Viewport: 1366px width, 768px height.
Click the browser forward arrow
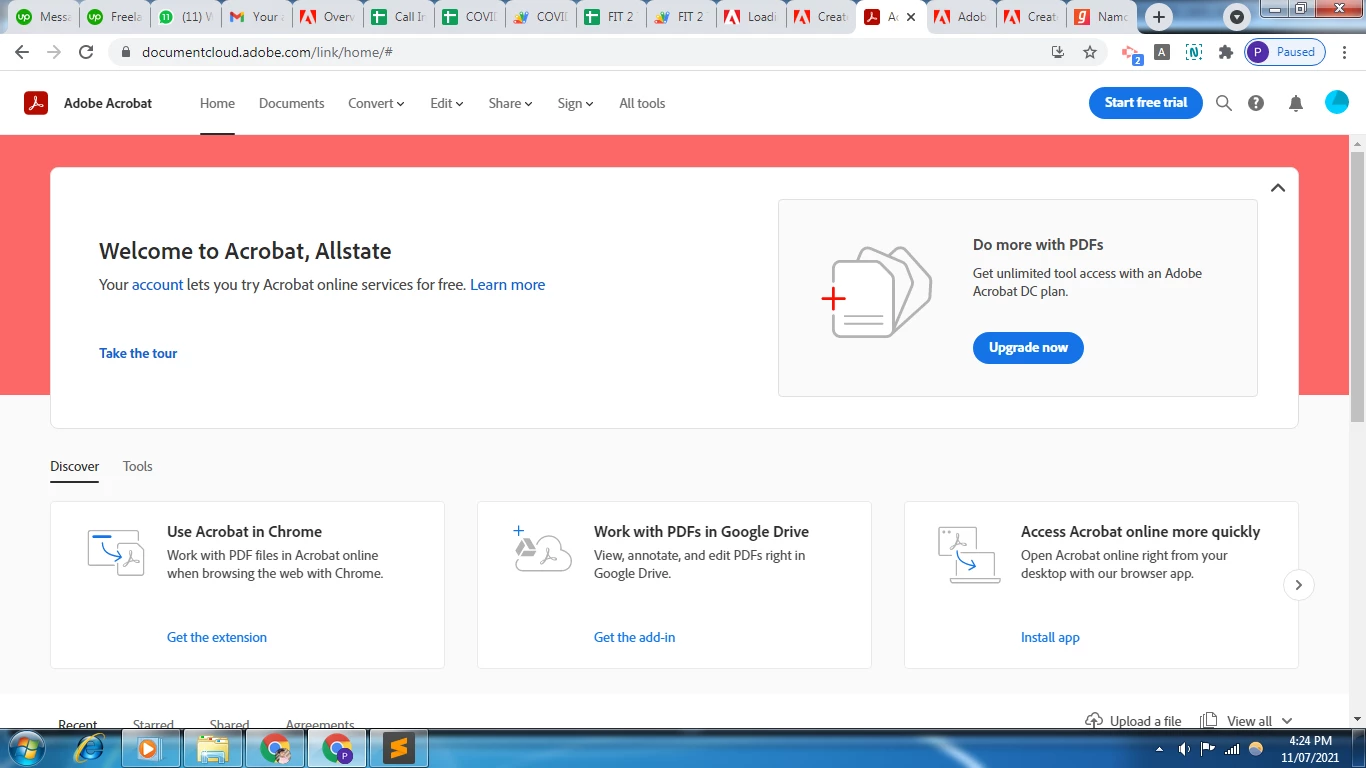tap(54, 52)
